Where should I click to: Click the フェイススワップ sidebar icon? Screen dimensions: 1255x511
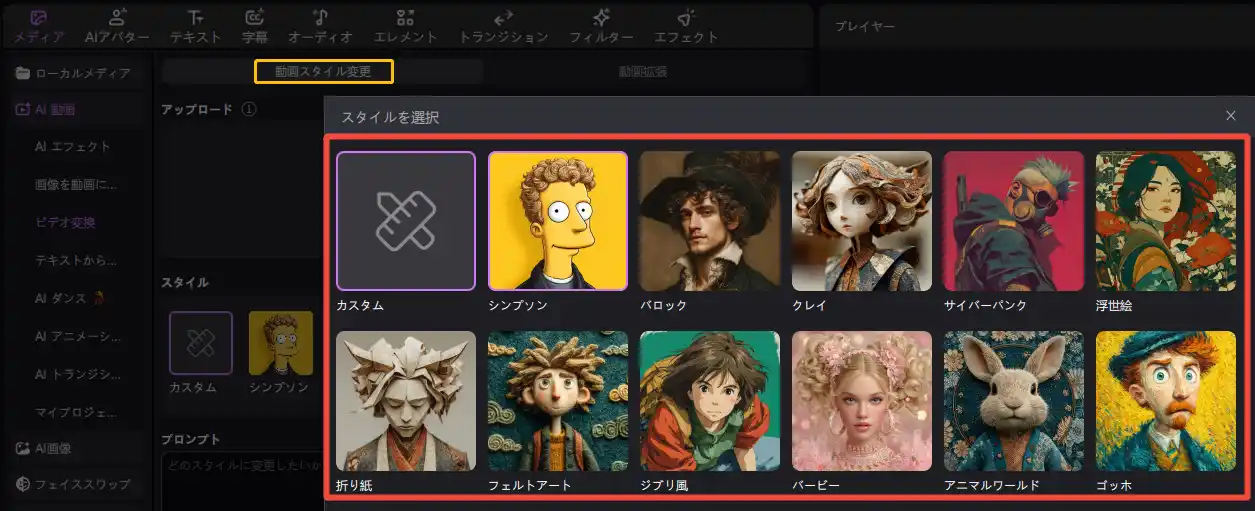(22, 484)
